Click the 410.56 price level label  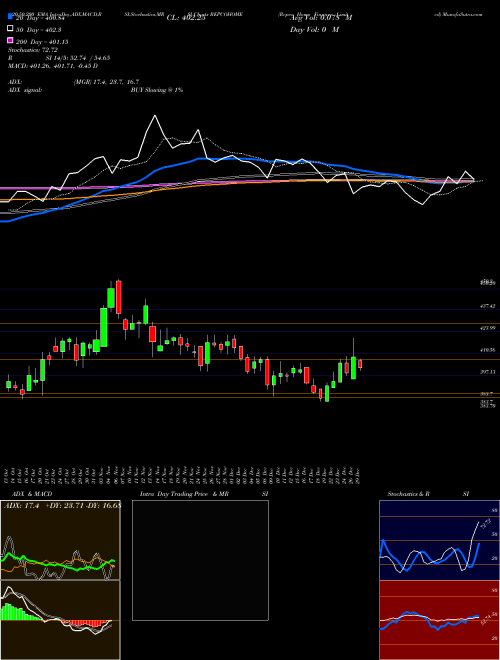pyautogui.click(x=487, y=350)
